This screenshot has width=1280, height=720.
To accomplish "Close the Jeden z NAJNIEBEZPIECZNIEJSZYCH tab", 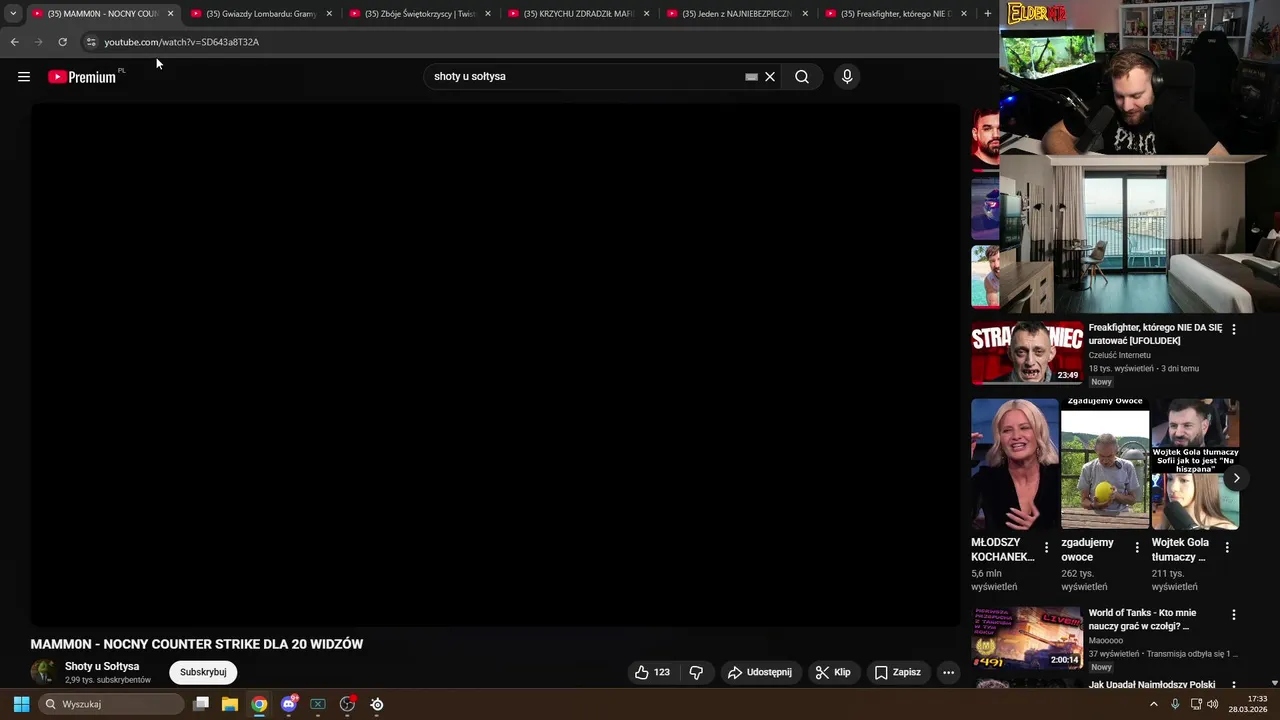I will coord(805,14).
